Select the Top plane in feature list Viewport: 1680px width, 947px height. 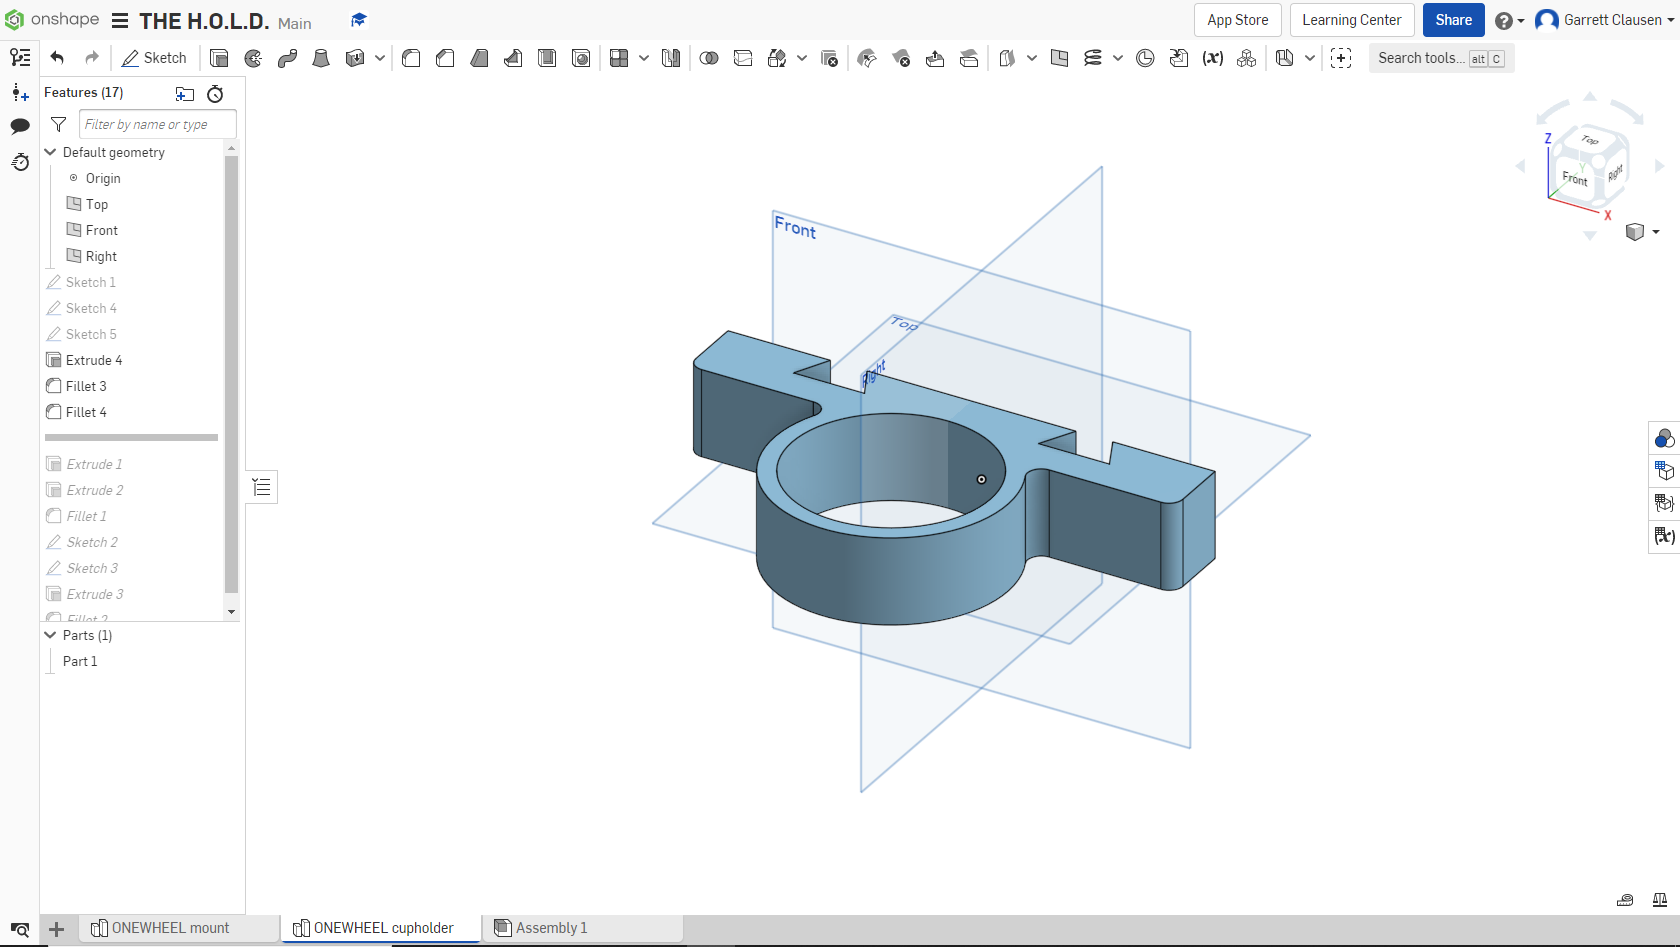pyautogui.click(x=97, y=204)
